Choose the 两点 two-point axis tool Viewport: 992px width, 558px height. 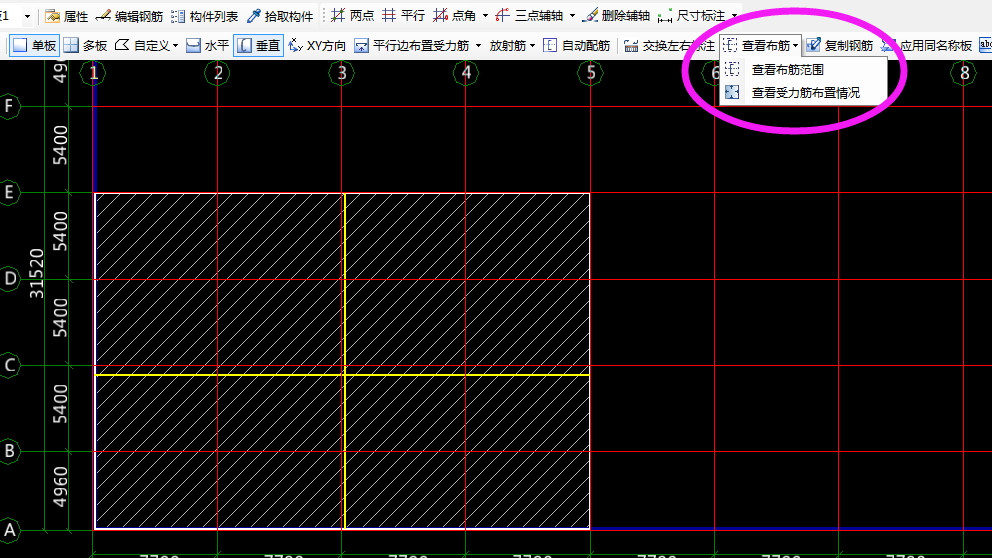click(353, 16)
